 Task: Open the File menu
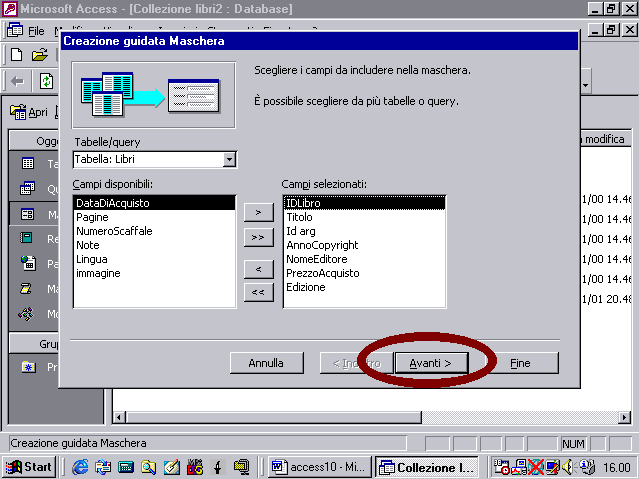click(x=36, y=31)
